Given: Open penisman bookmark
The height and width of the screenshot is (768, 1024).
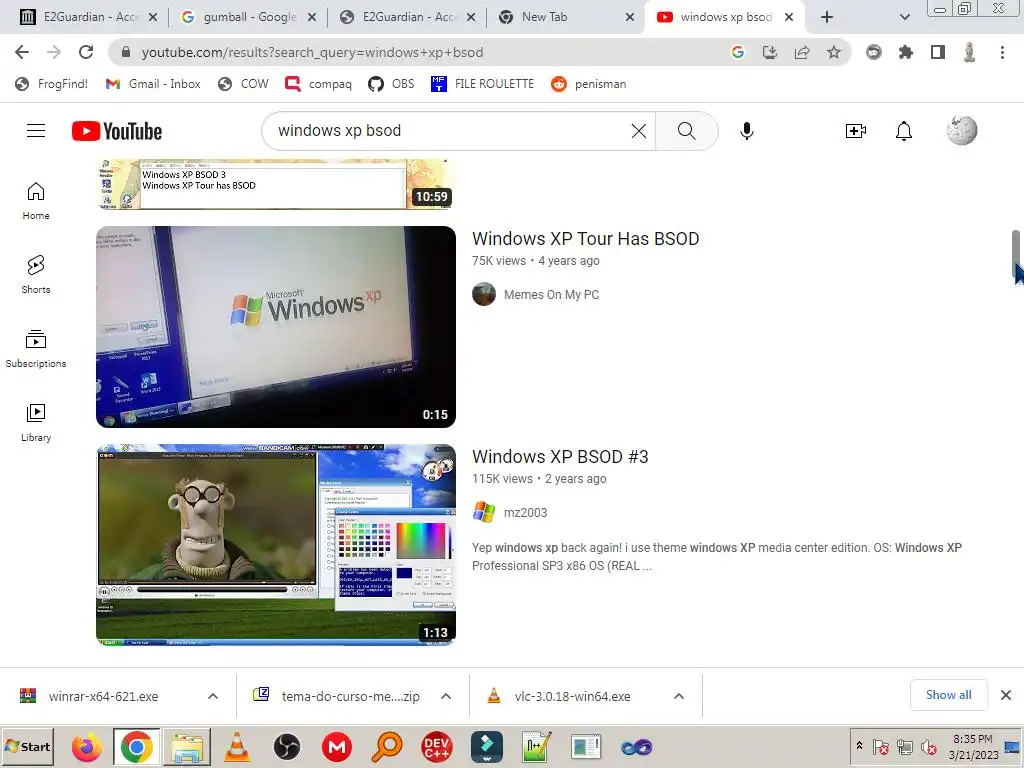Looking at the screenshot, I should [588, 84].
